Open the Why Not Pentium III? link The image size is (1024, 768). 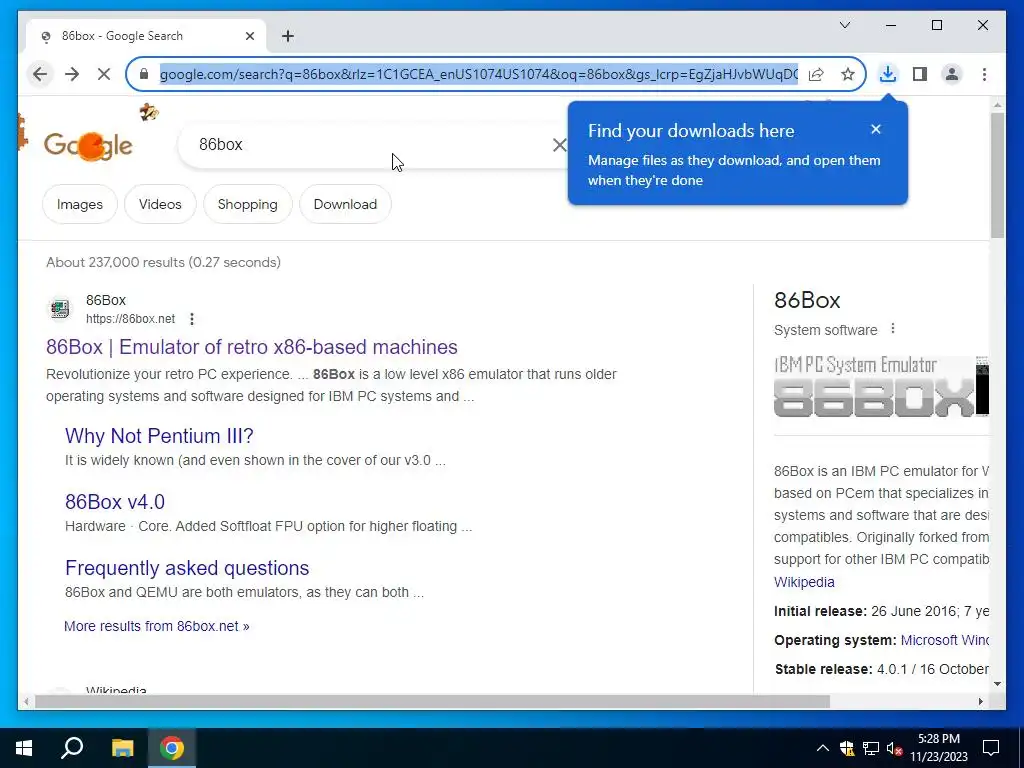(x=159, y=436)
